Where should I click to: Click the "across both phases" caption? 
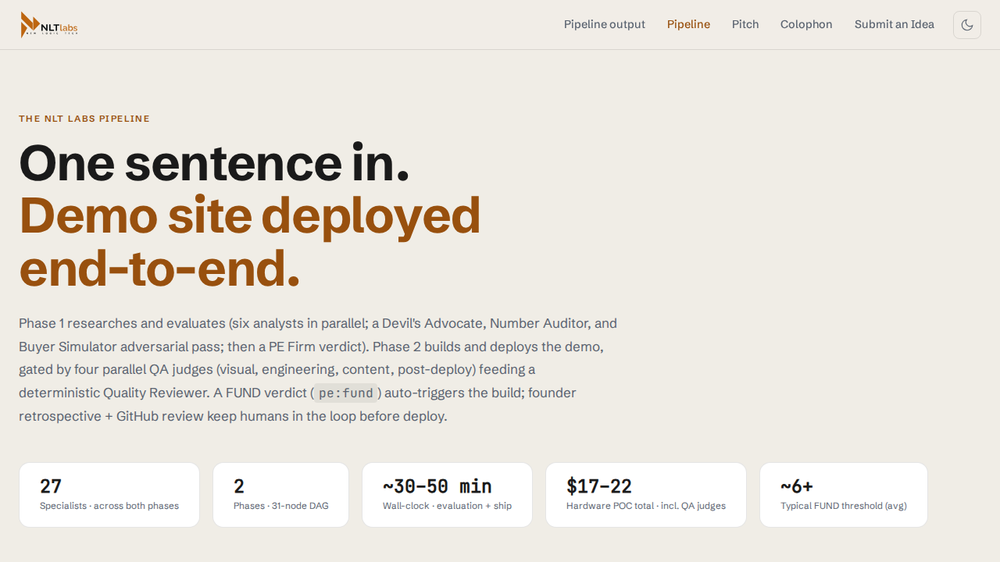point(136,506)
